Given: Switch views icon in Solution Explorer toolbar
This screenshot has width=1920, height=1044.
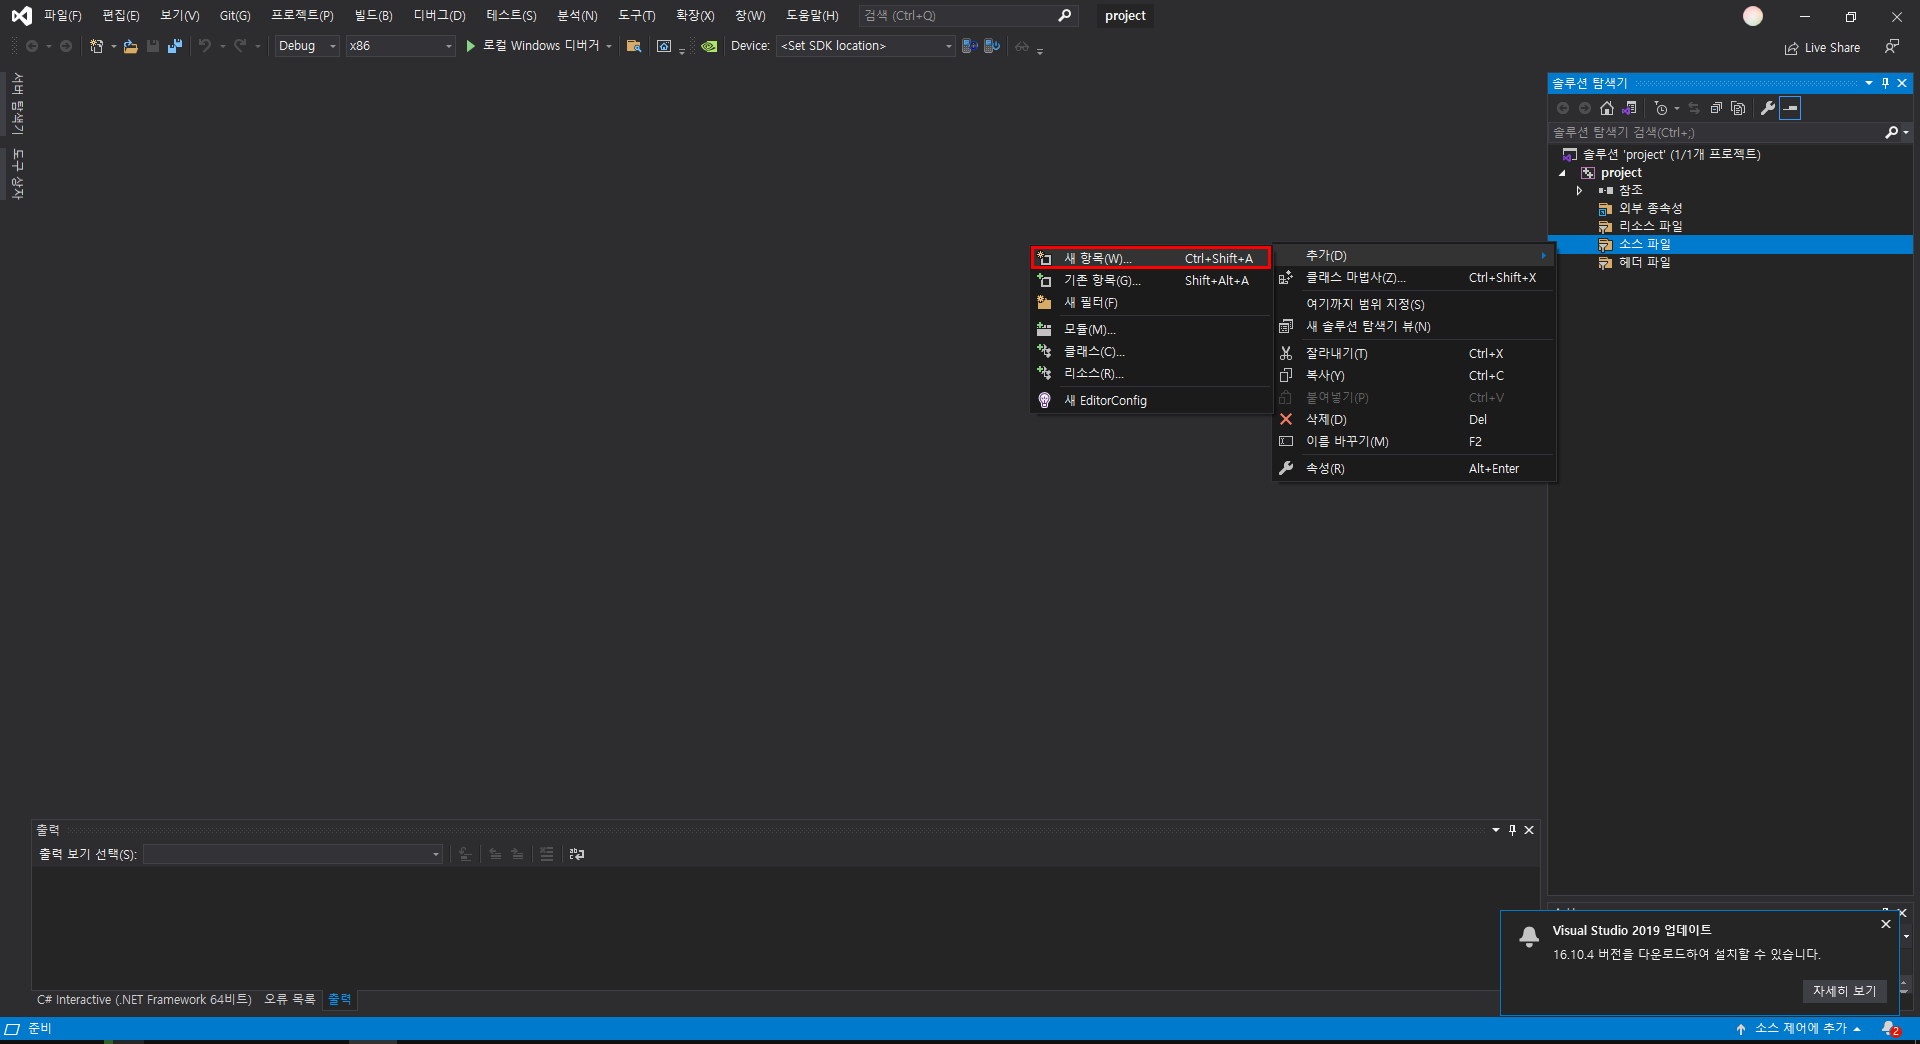Looking at the screenshot, I should (1629, 108).
